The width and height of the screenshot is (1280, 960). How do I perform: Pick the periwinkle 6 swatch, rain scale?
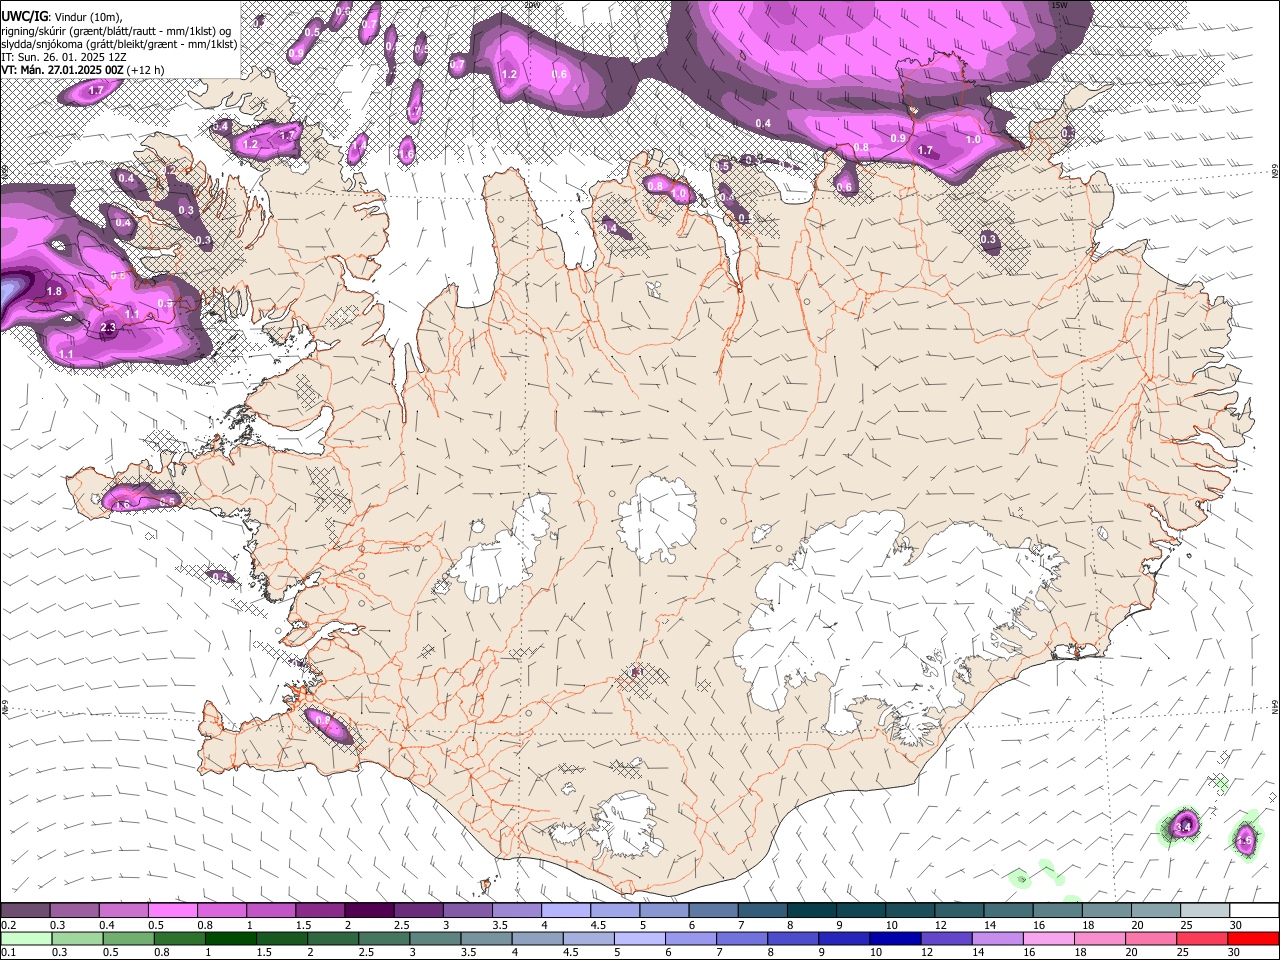pos(689,938)
